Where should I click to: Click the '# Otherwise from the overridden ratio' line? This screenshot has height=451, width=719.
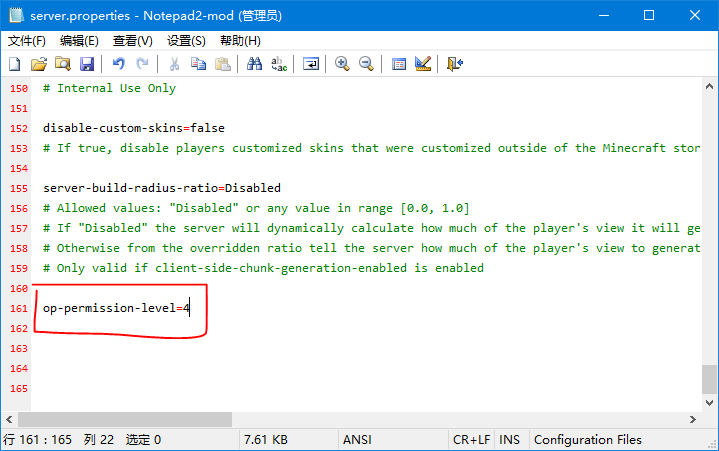click(371, 248)
